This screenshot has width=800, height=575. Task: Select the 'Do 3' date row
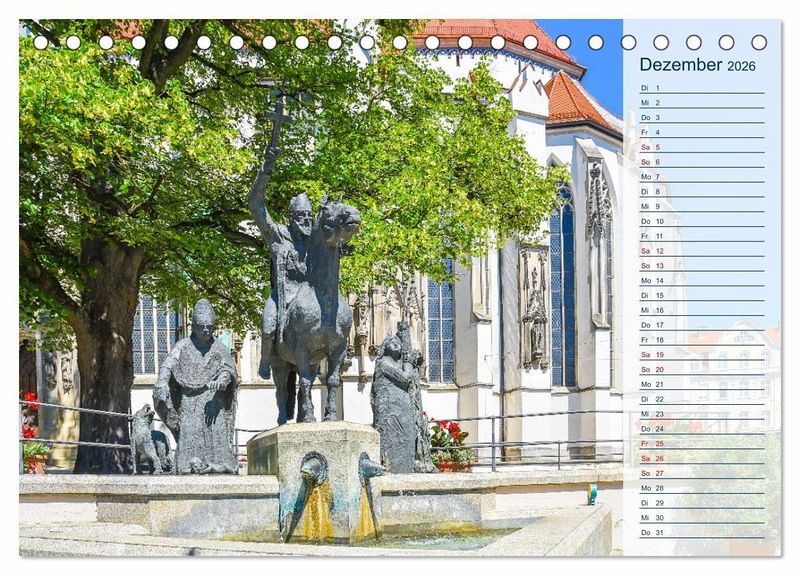point(702,117)
